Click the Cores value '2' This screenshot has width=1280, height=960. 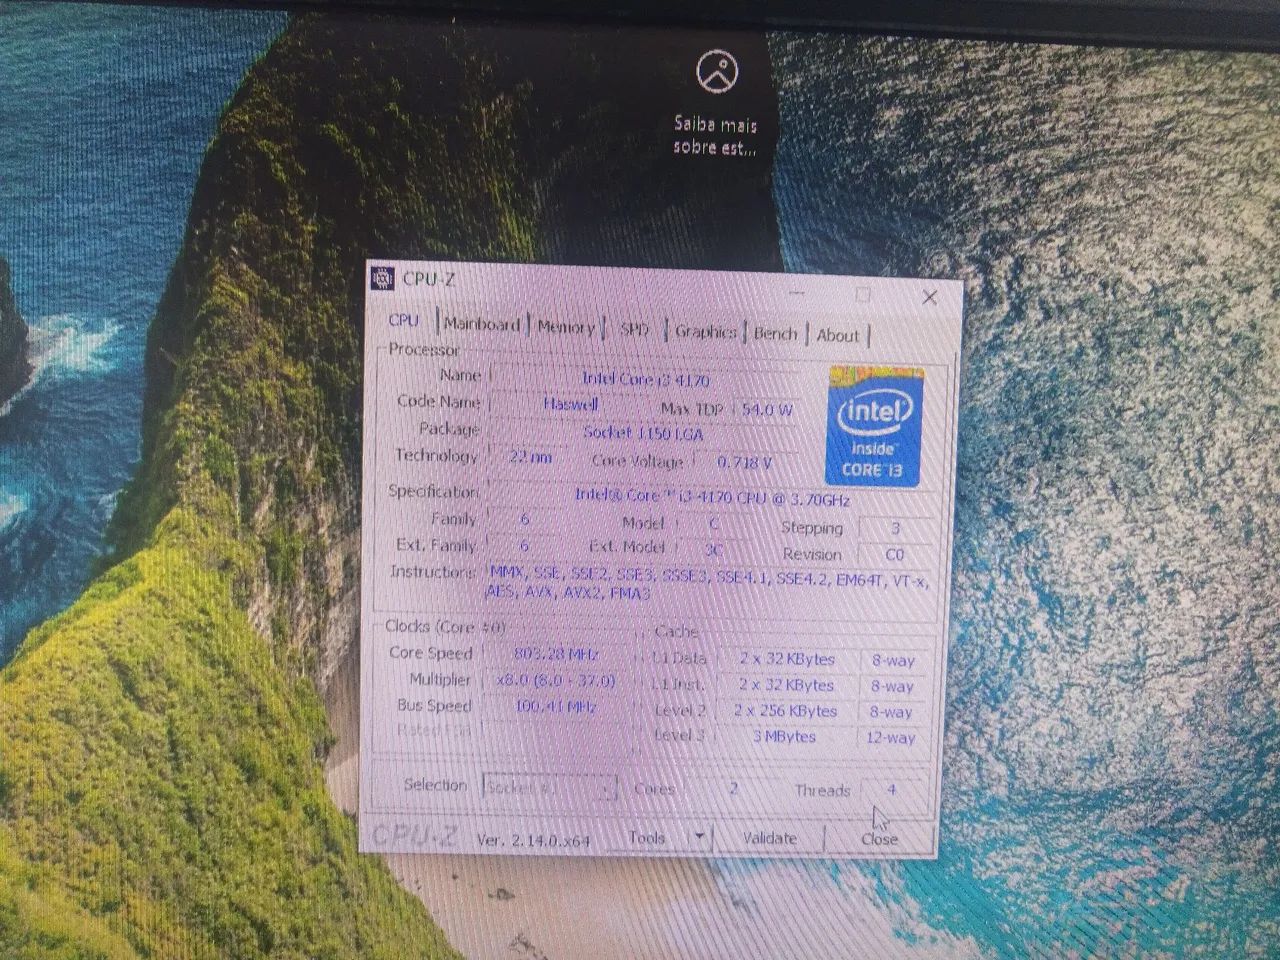point(733,788)
